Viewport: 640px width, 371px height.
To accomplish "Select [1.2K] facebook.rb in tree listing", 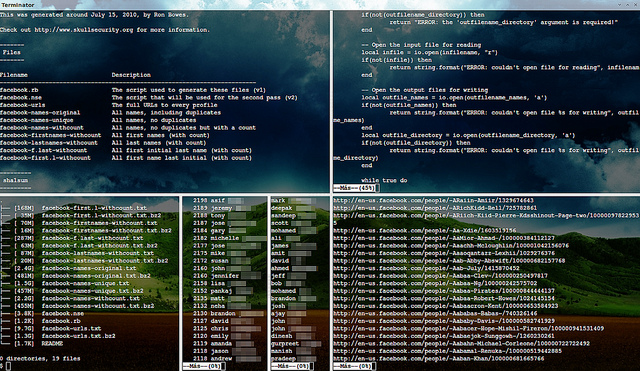I will coord(47,321).
